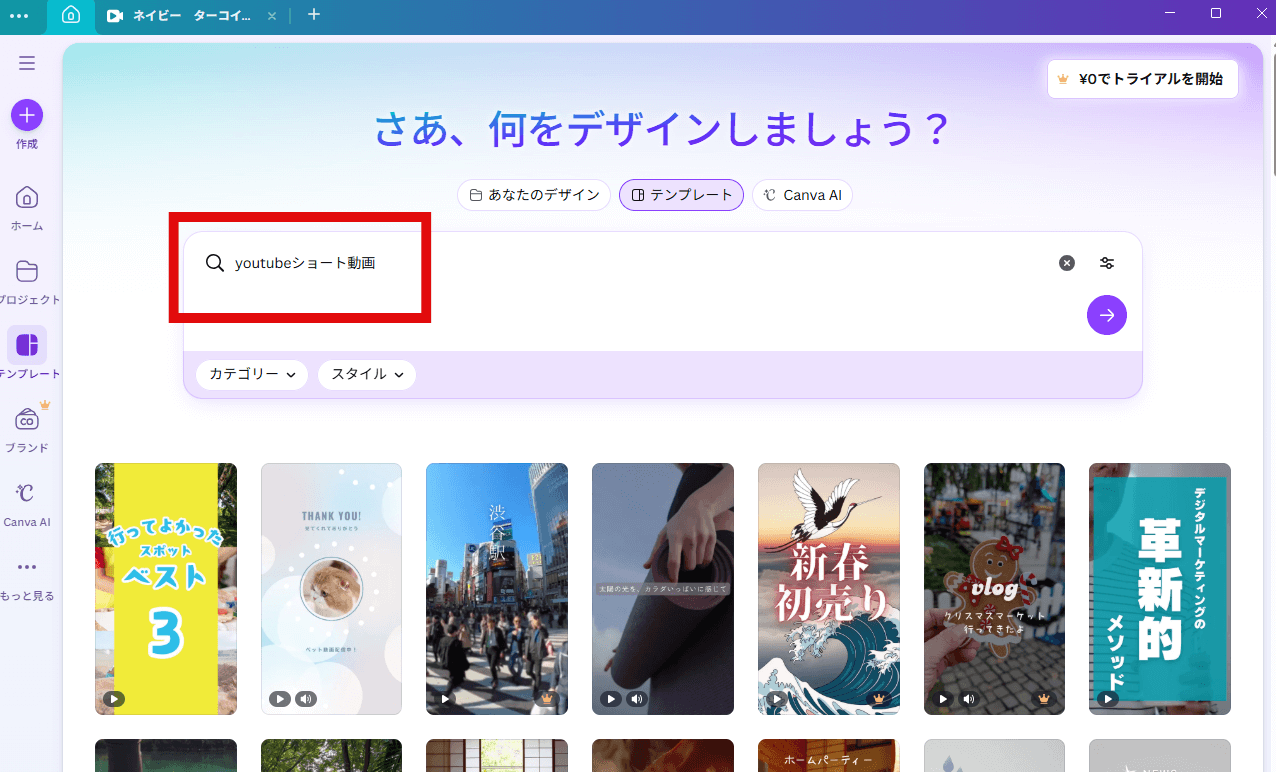The width and height of the screenshot is (1276, 772).
Task: Select the ホーム sidebar icon
Action: tap(26, 197)
